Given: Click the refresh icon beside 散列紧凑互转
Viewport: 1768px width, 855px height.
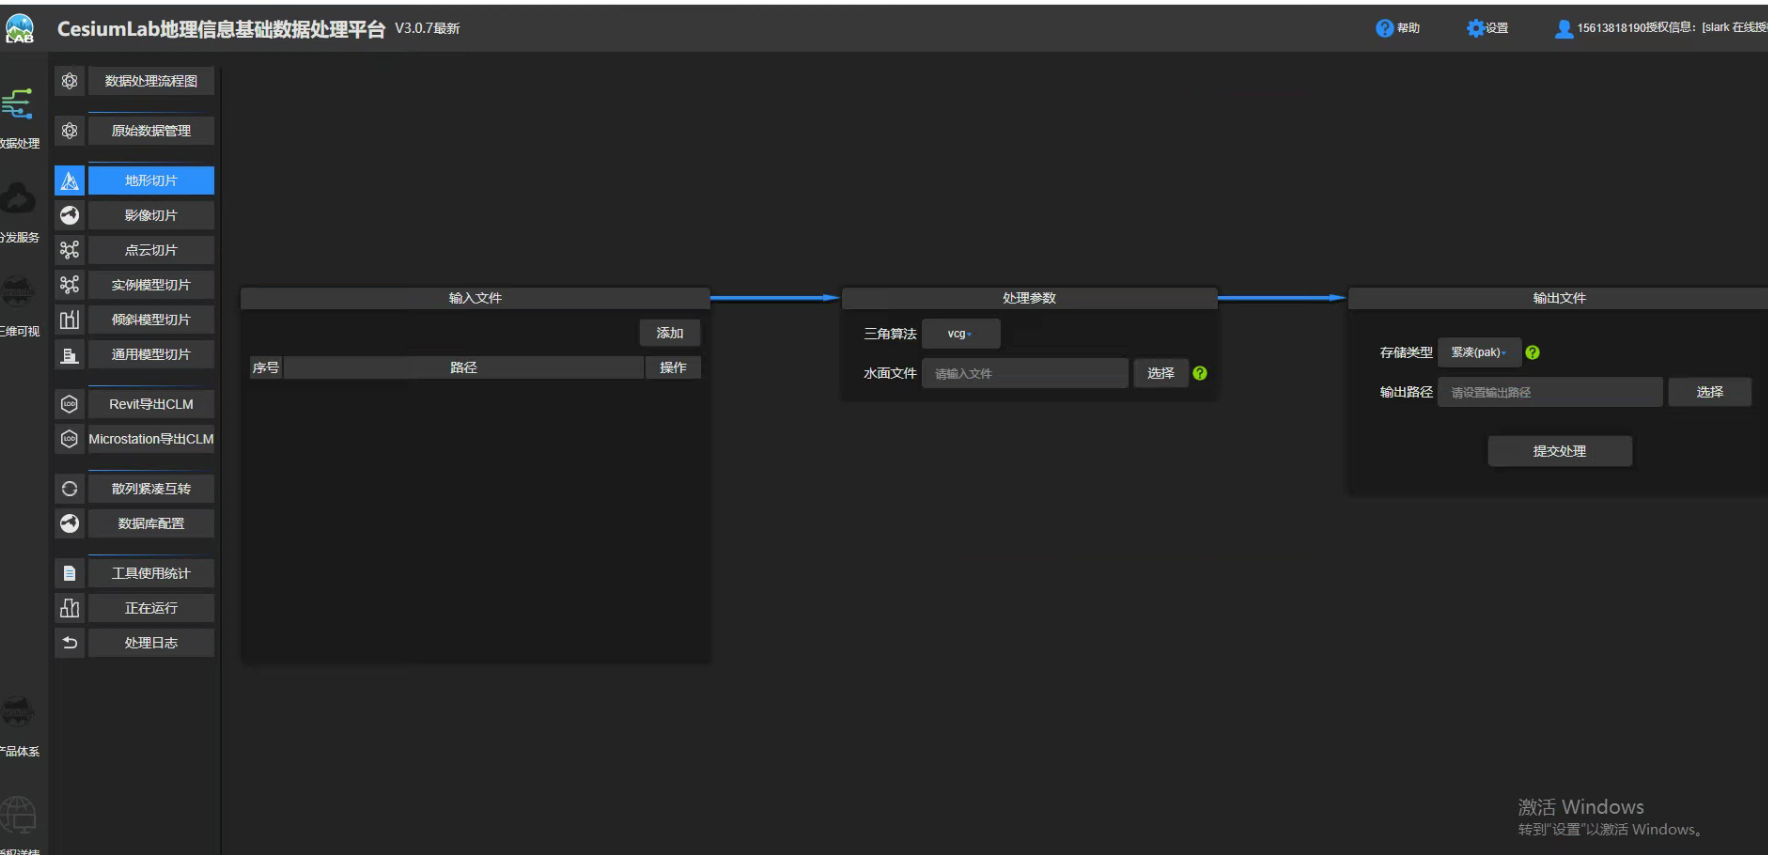Looking at the screenshot, I should click(x=69, y=489).
